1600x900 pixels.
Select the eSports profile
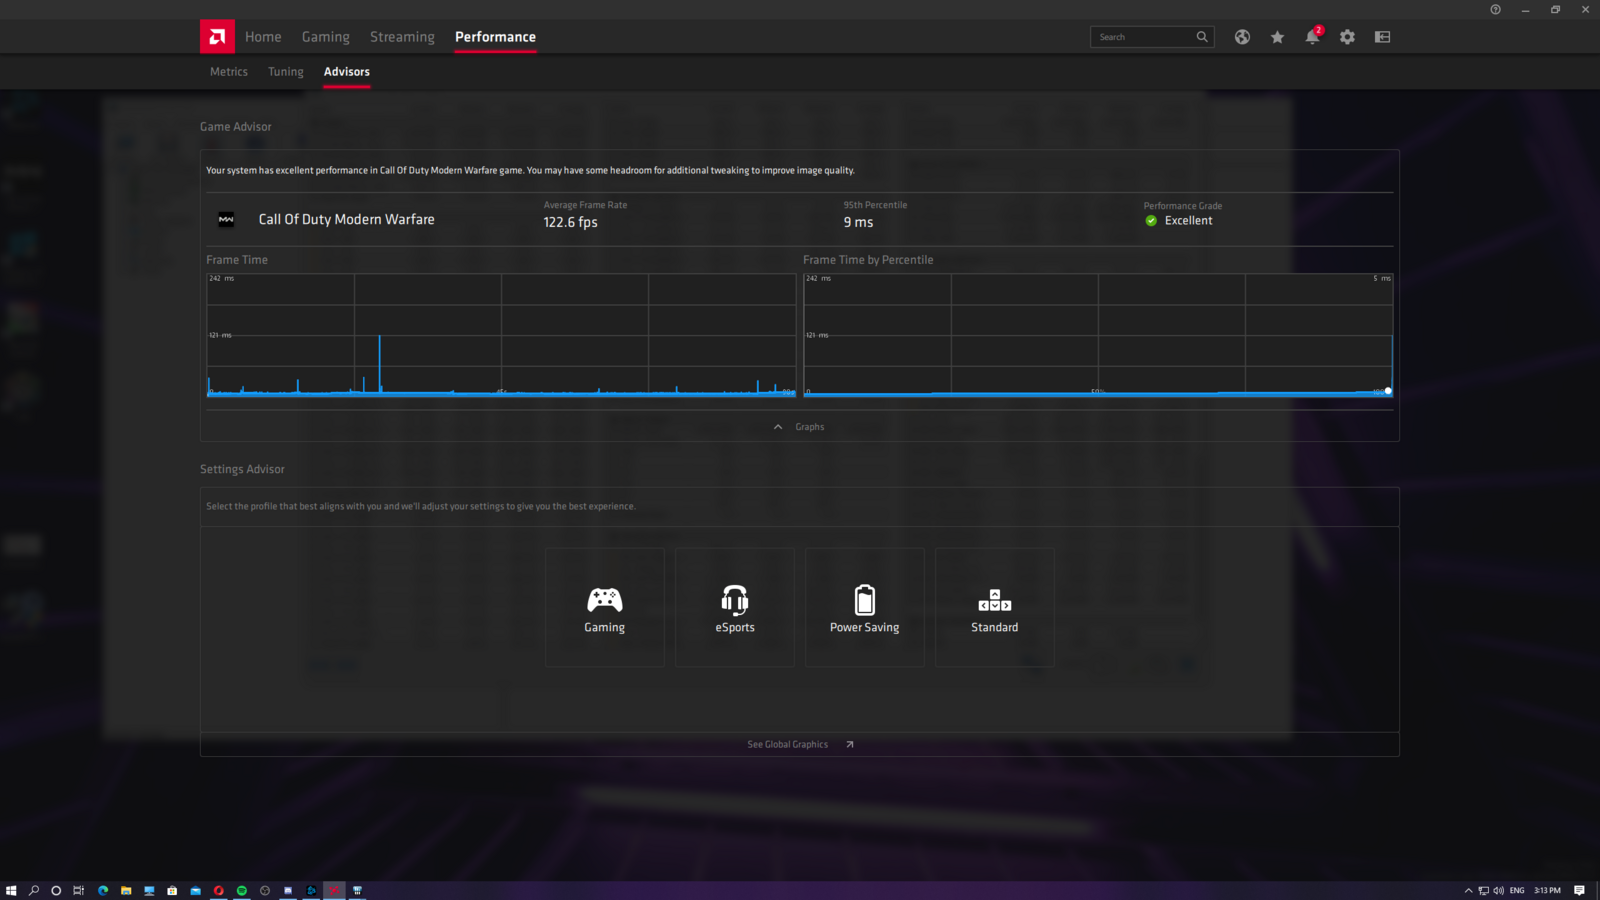point(735,607)
